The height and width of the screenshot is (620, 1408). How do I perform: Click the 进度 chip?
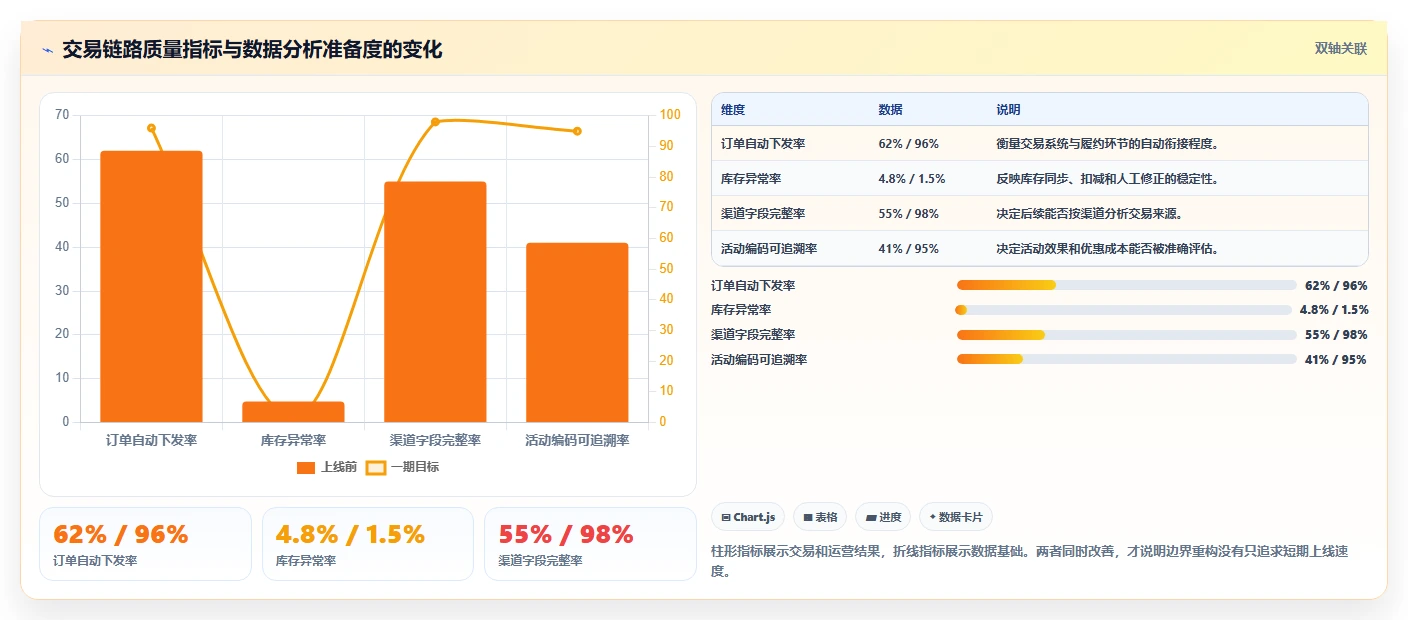point(883,517)
